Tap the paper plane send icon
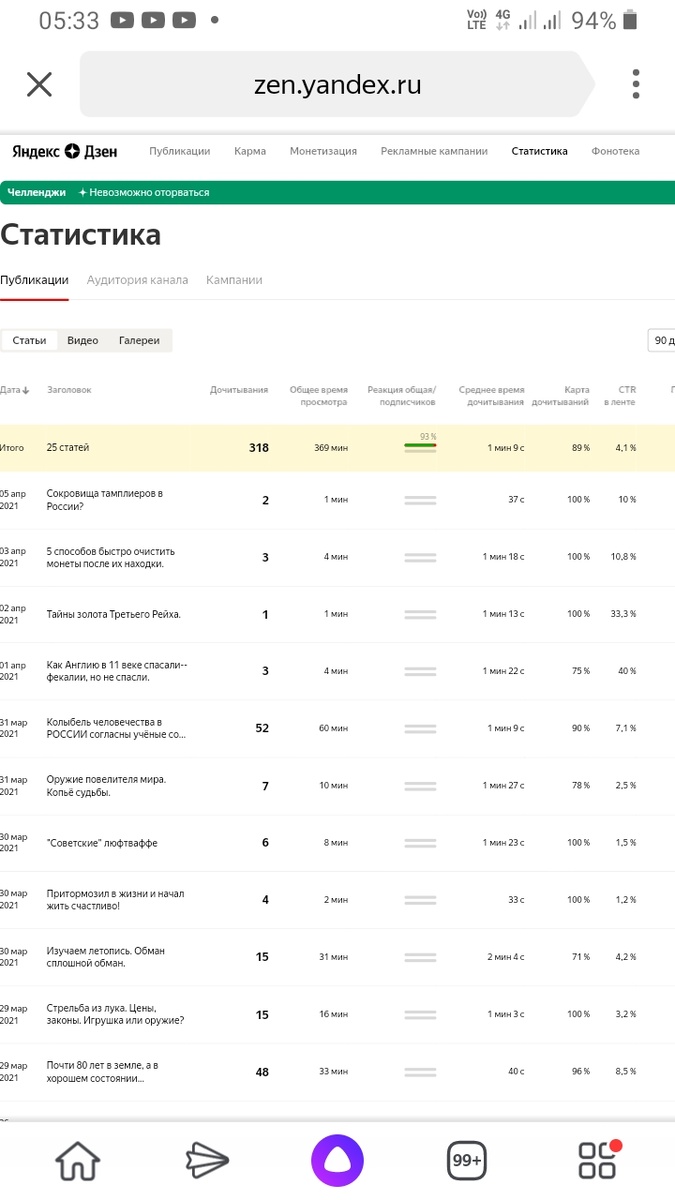This screenshot has width=675, height=1200. 207,1161
